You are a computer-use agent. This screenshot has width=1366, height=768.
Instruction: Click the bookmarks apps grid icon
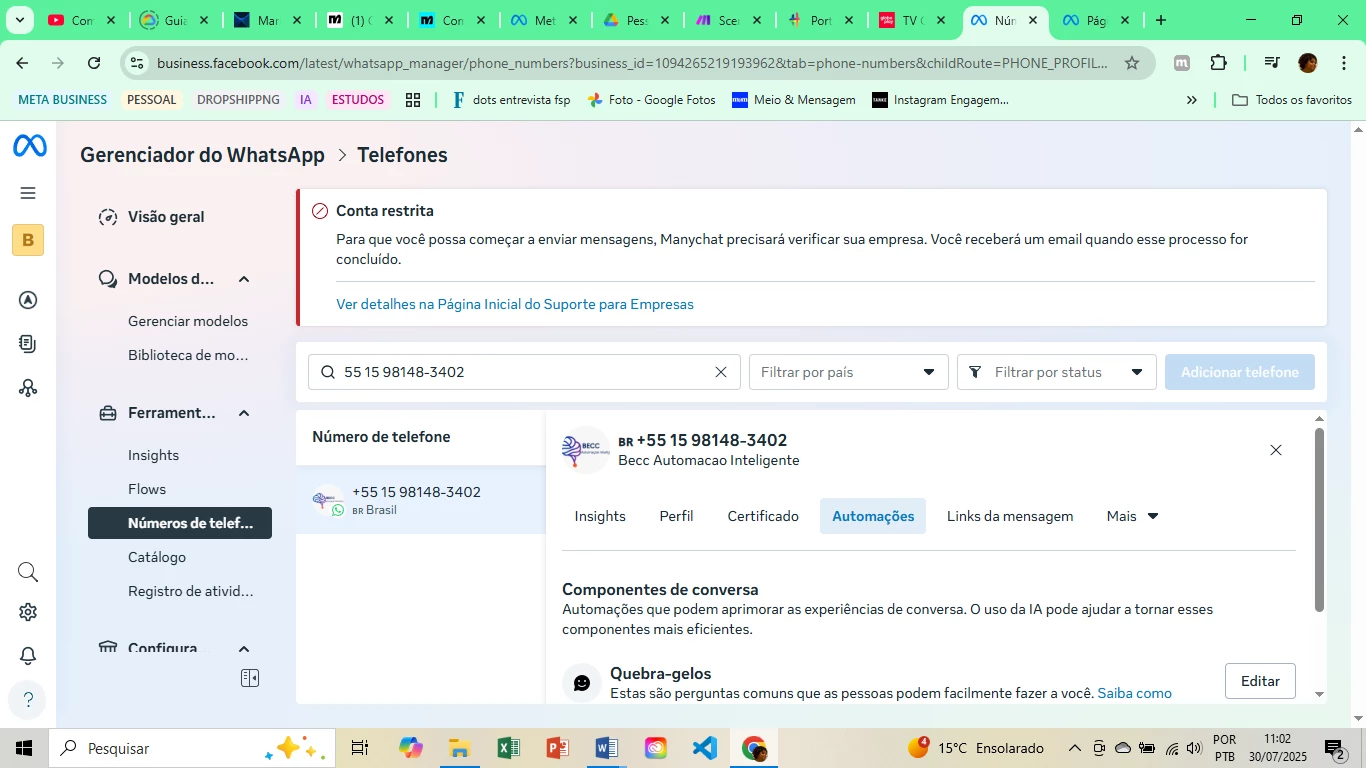point(412,100)
